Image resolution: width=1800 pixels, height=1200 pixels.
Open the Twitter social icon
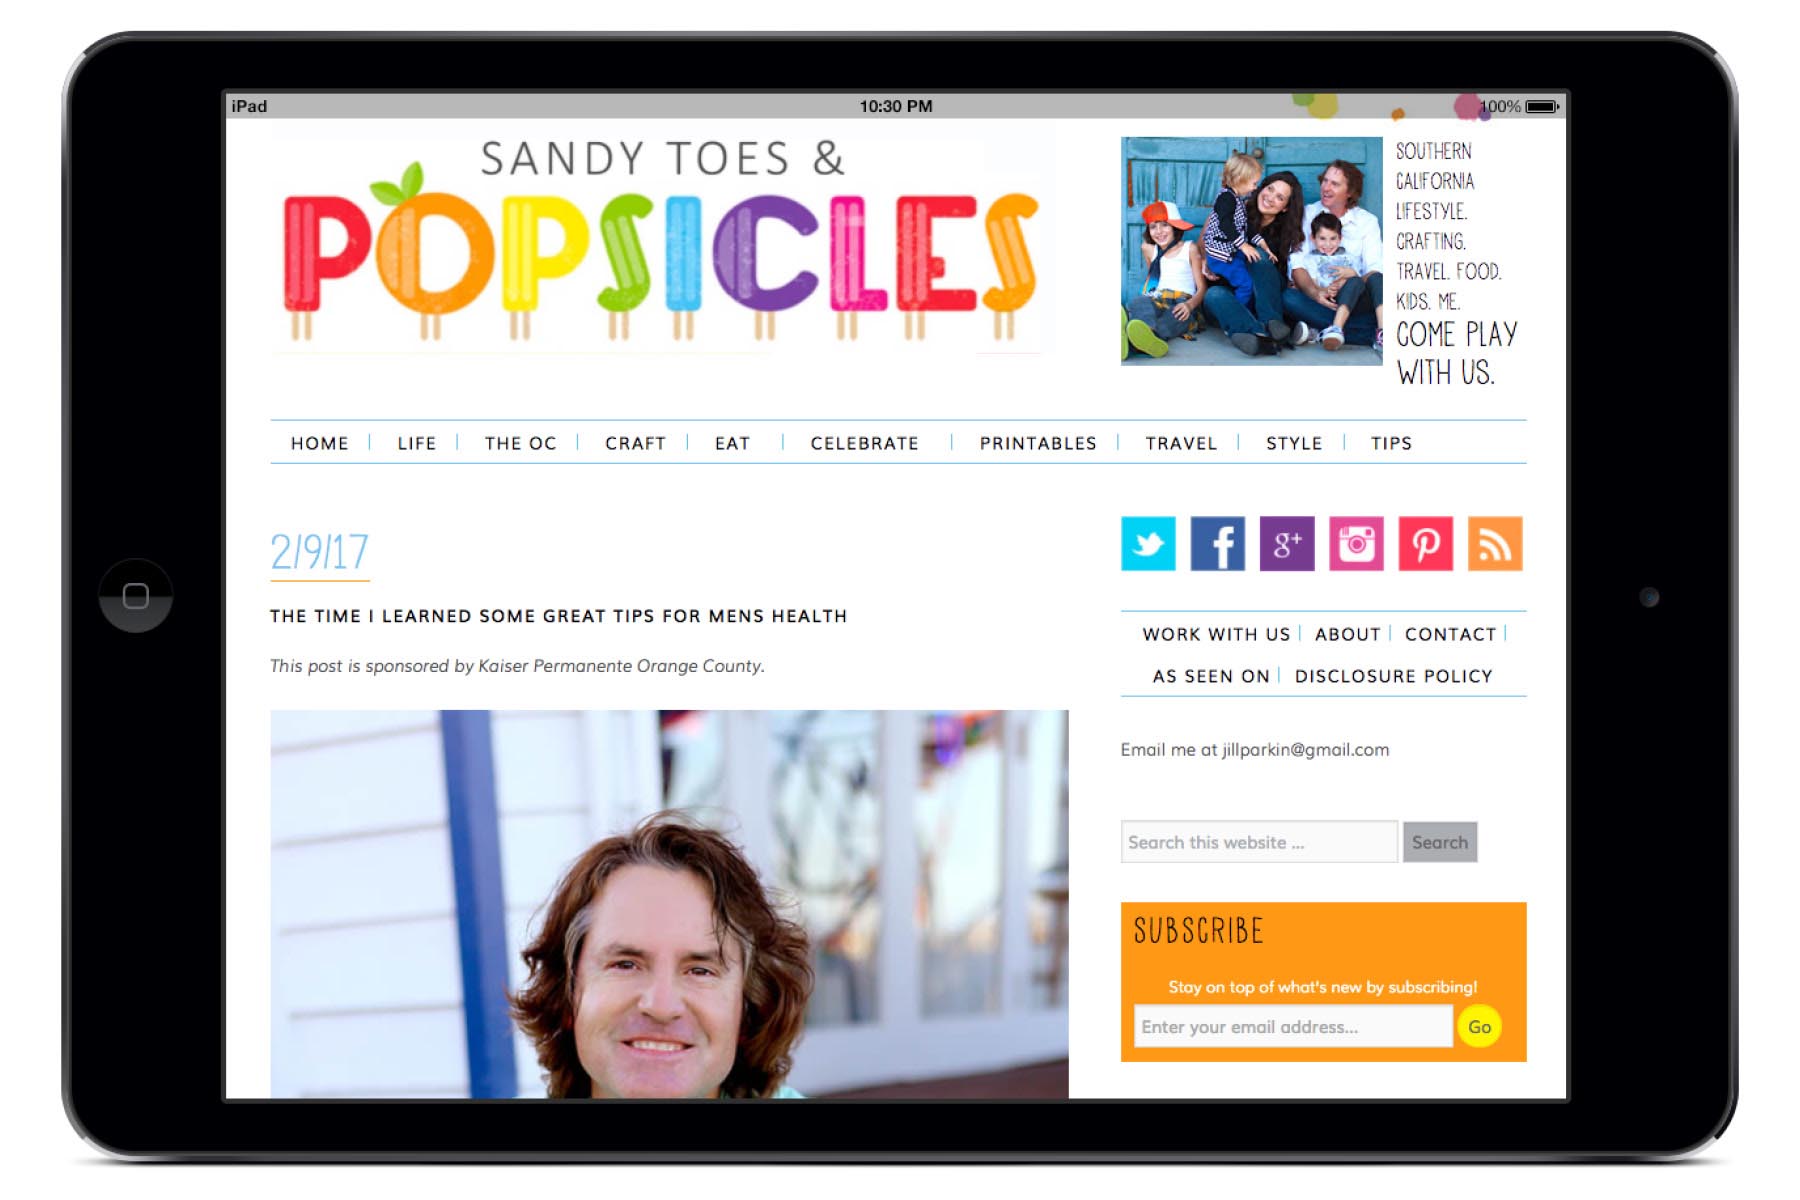[1148, 544]
